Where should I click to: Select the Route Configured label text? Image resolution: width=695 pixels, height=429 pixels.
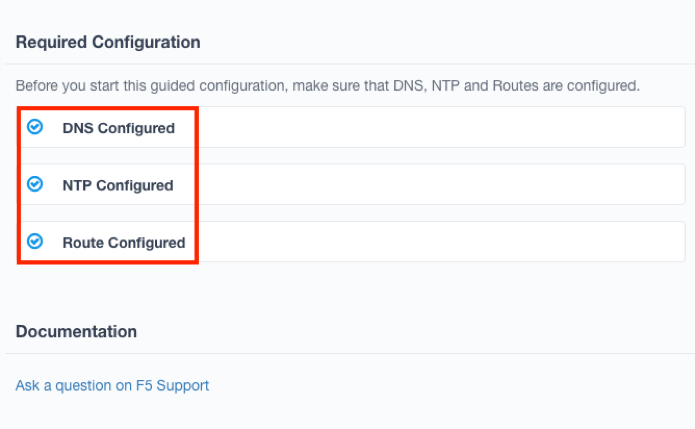pos(123,242)
